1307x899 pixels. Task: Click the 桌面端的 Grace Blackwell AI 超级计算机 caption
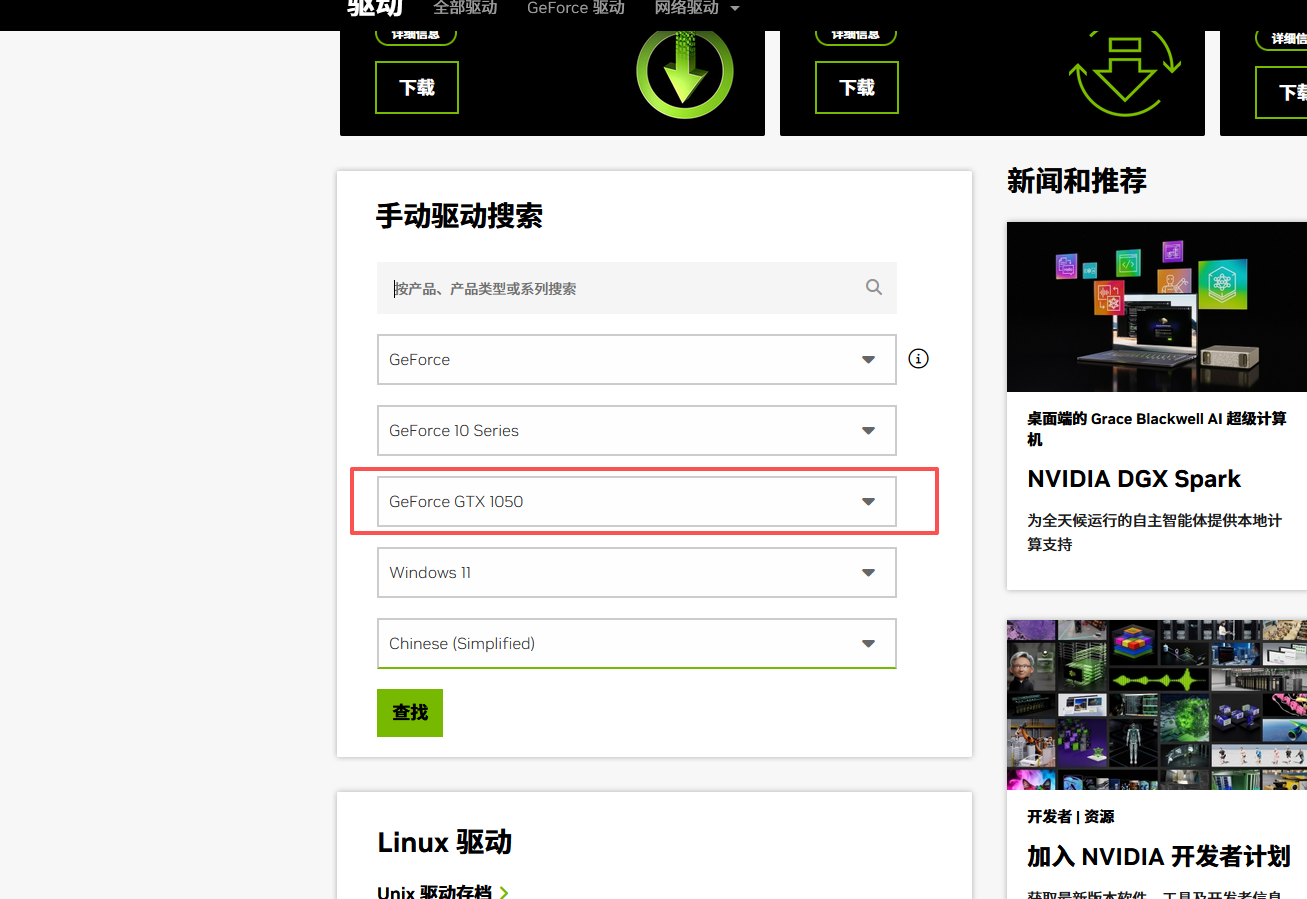[1157, 429]
